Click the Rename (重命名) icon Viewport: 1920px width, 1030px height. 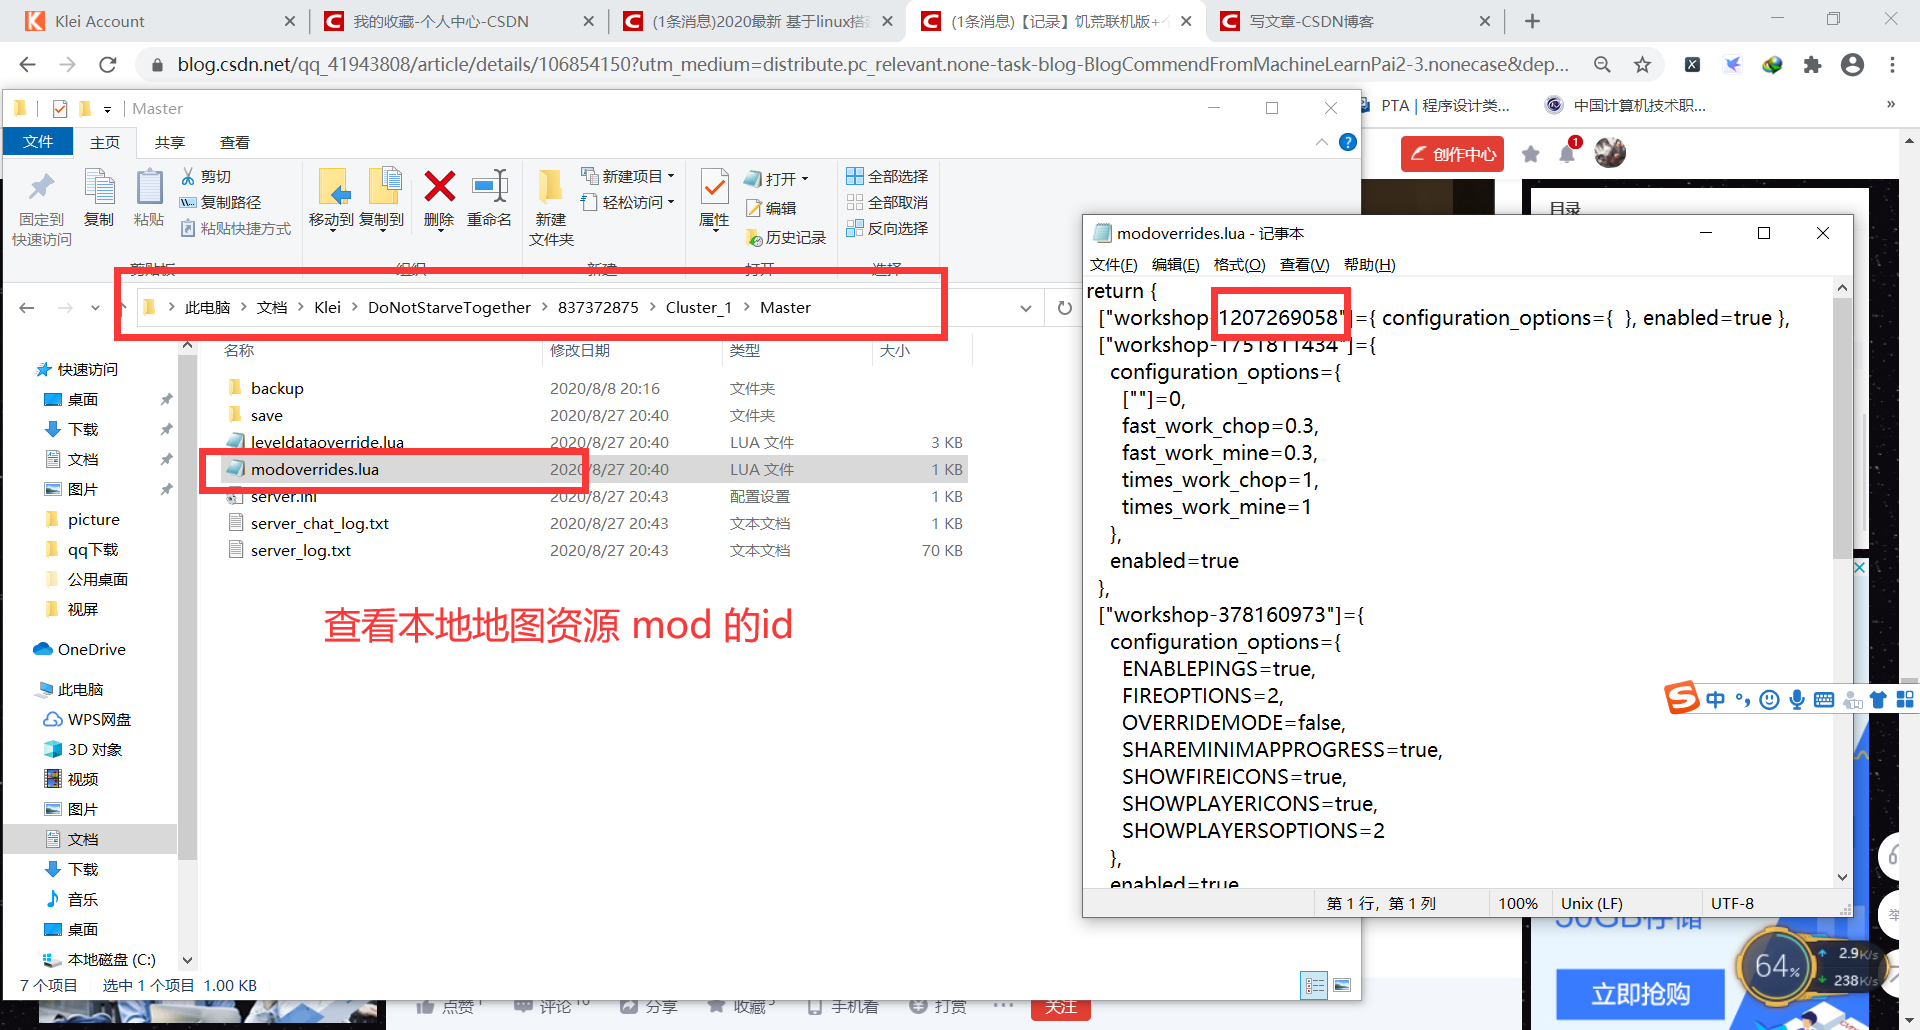point(490,187)
